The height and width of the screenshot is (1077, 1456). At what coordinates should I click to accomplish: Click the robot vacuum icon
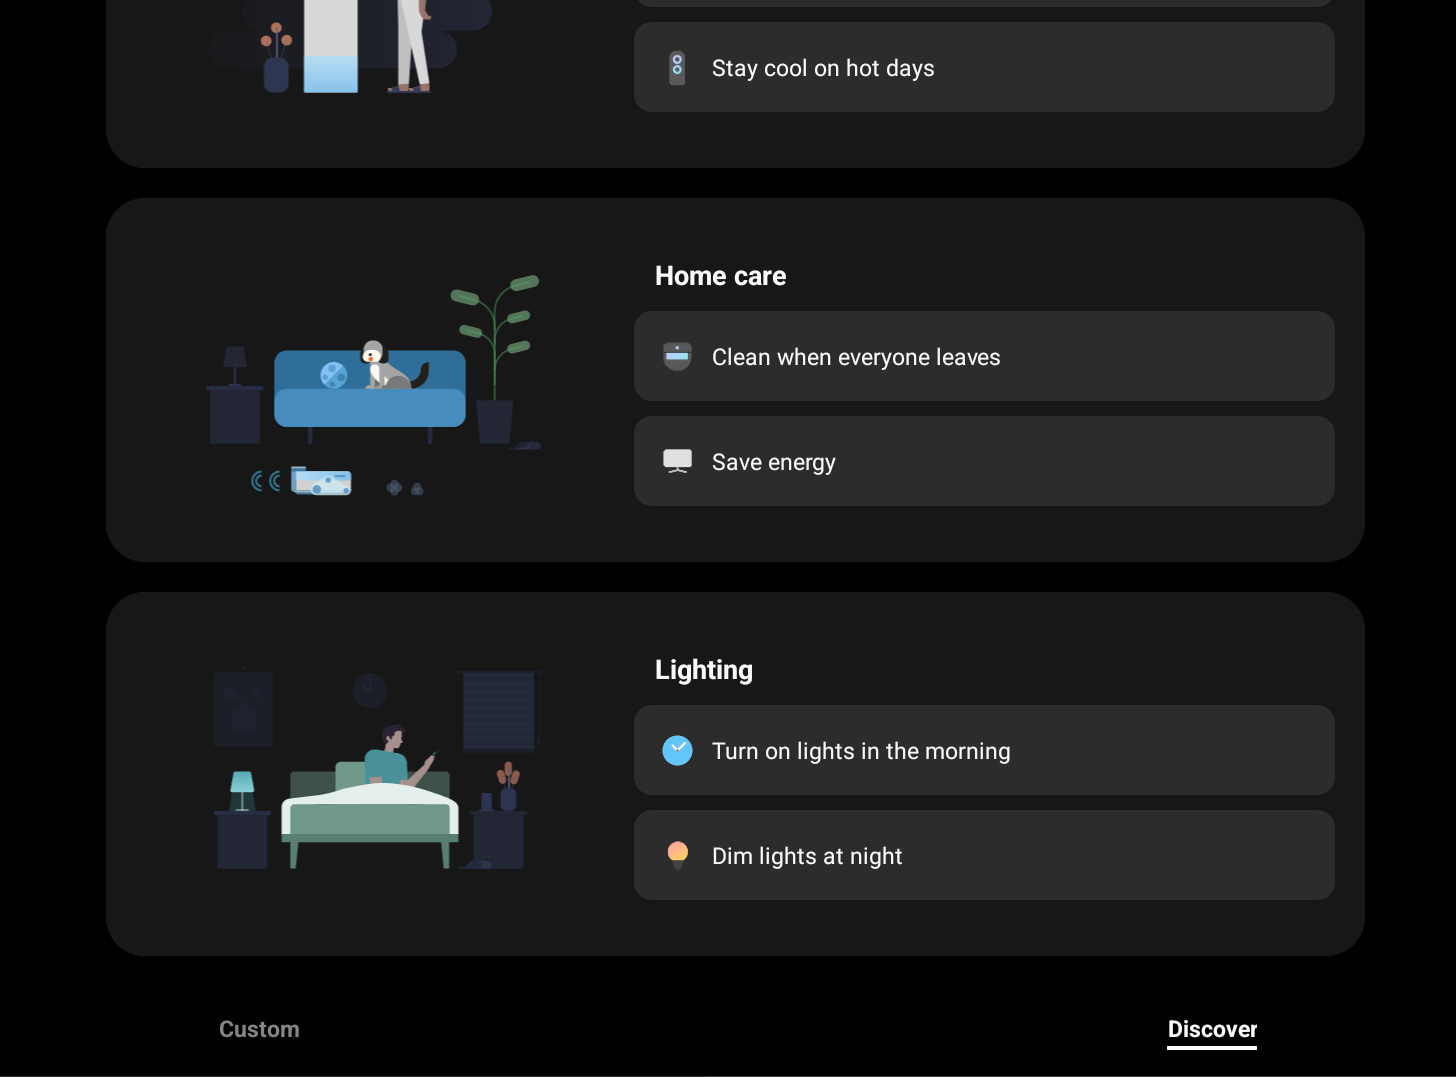[677, 357]
